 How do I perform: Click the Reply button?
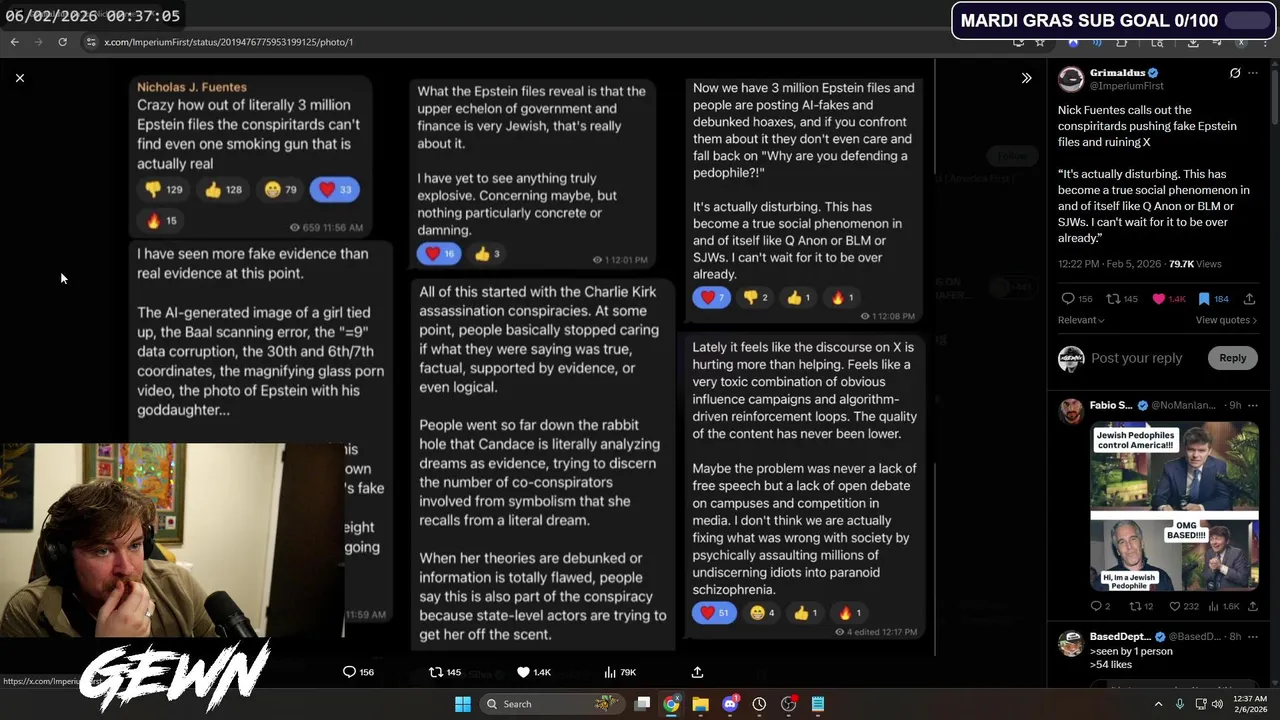click(1232, 358)
